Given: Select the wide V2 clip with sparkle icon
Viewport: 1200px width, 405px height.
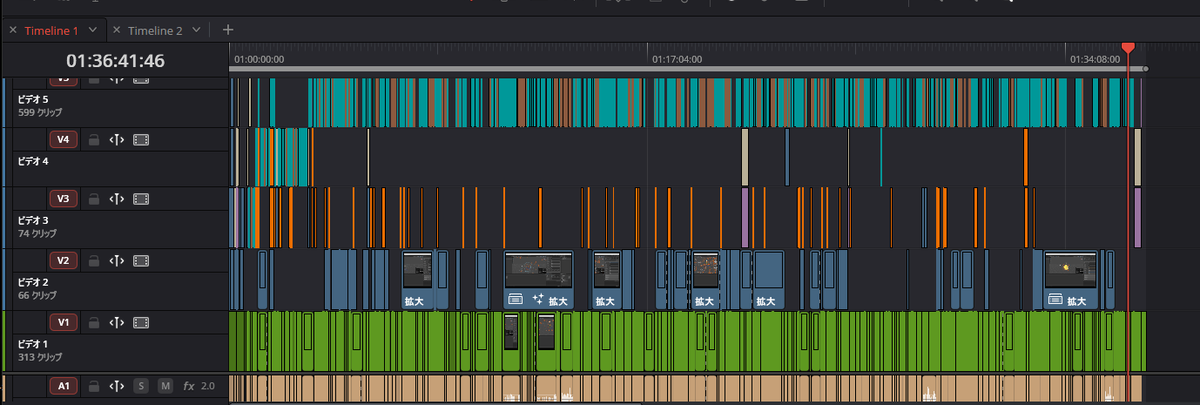Looking at the screenshot, I should pyautogui.click(x=538, y=280).
